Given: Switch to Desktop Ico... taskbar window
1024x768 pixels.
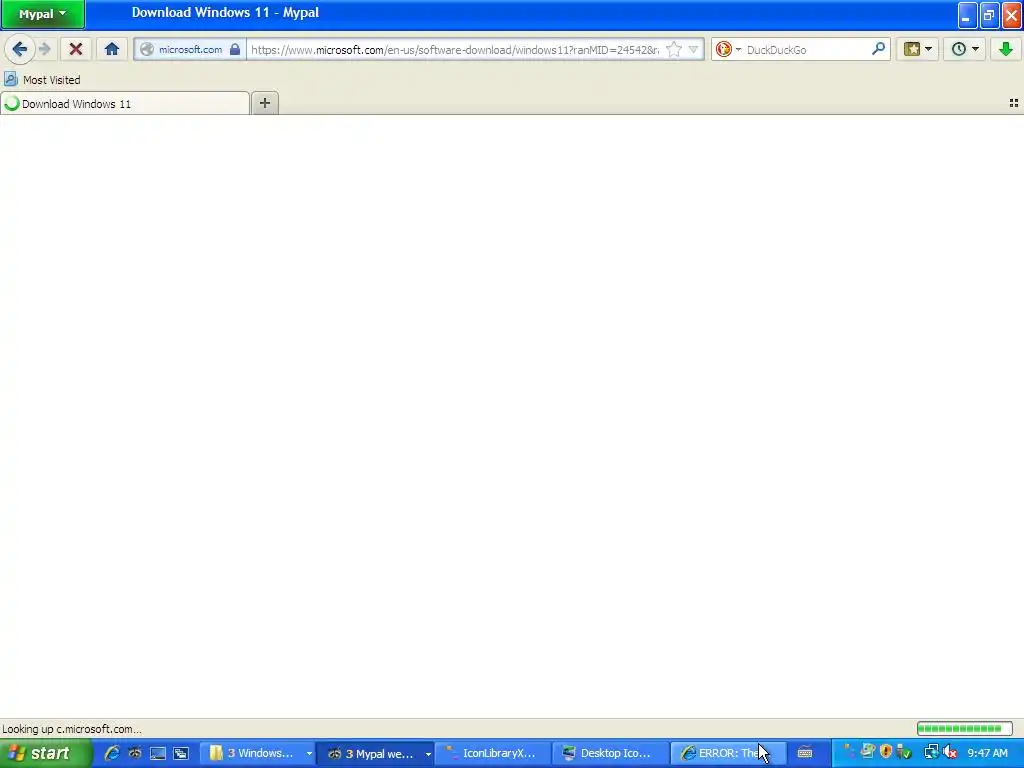Looking at the screenshot, I should (x=610, y=754).
